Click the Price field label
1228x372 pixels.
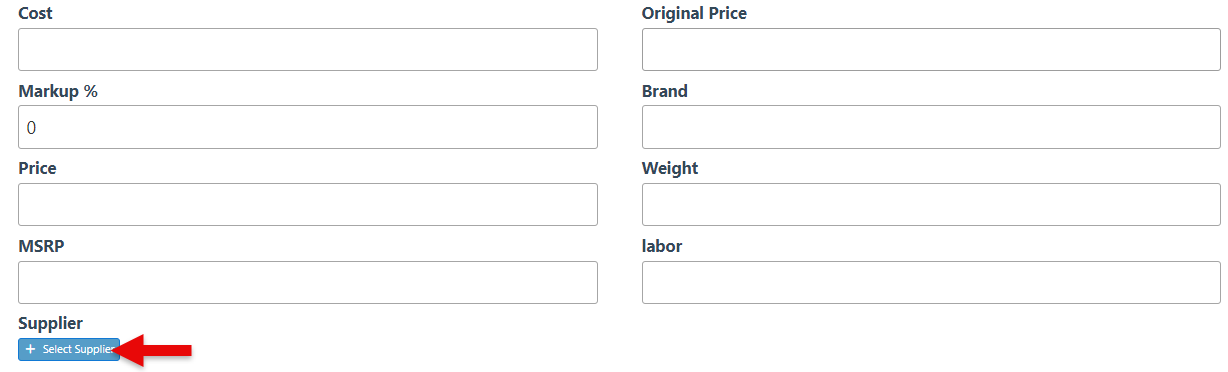coord(37,168)
